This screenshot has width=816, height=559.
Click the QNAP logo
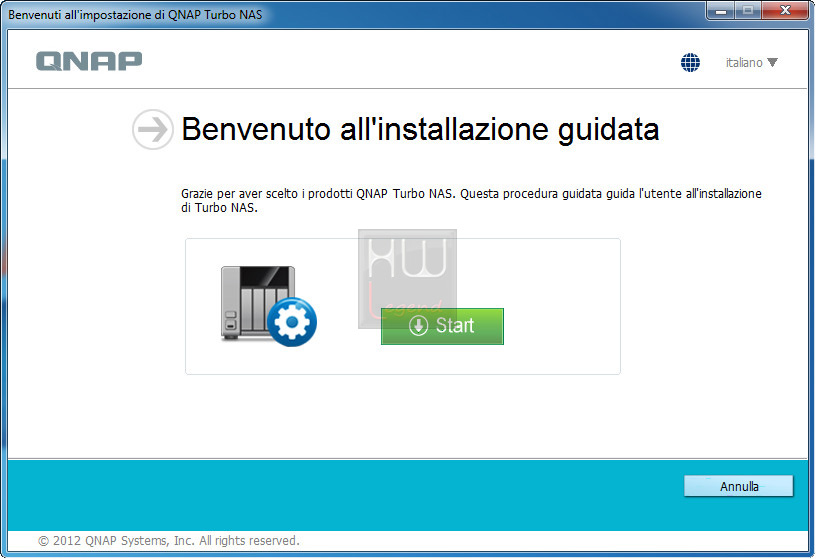coord(89,61)
